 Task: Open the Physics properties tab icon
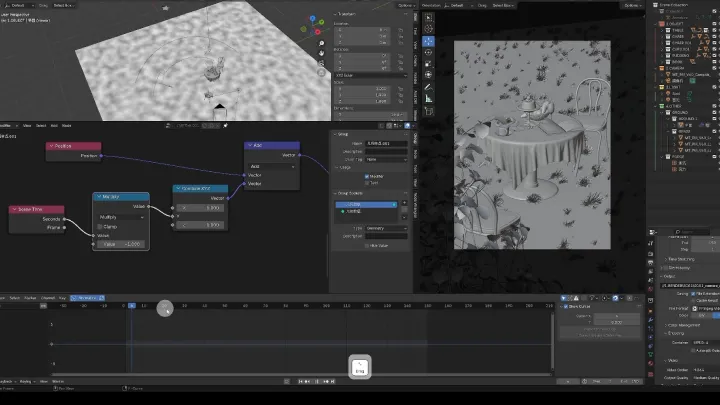(x=651, y=338)
